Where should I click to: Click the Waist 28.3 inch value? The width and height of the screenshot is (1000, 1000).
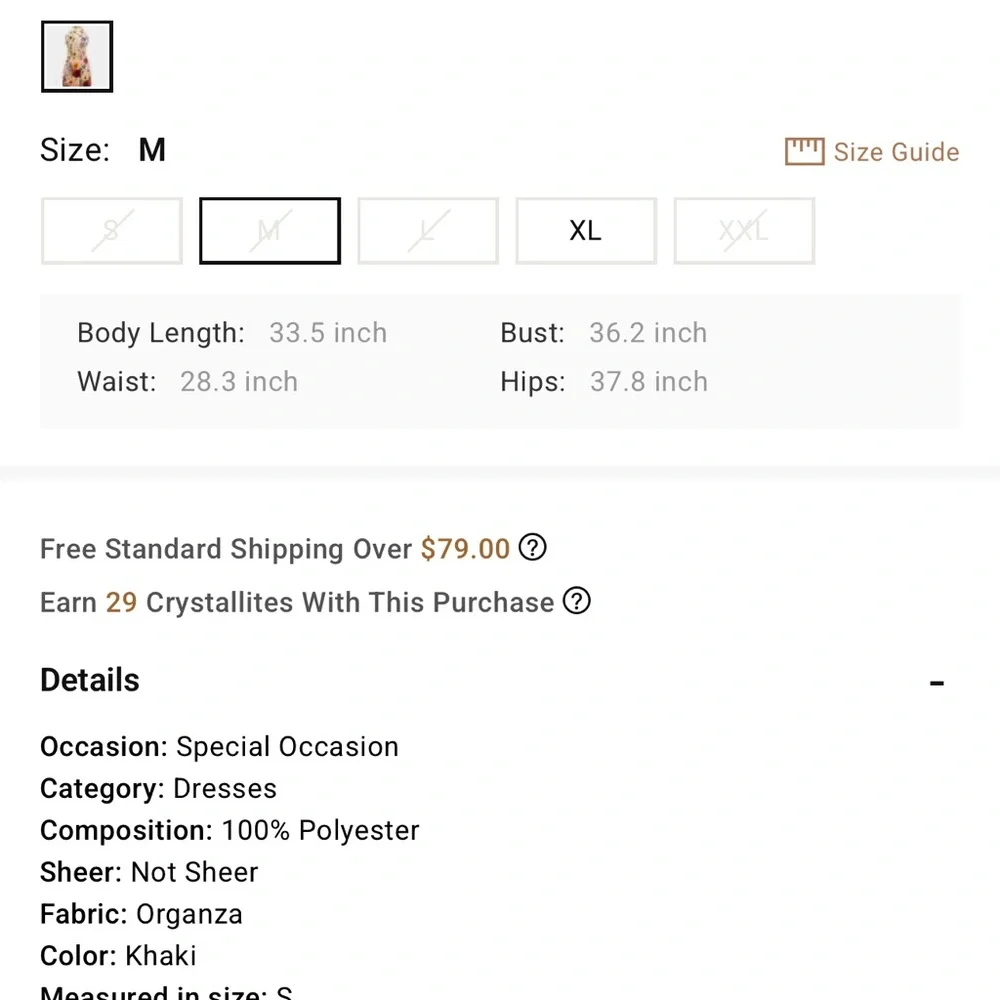pyautogui.click(x=238, y=382)
